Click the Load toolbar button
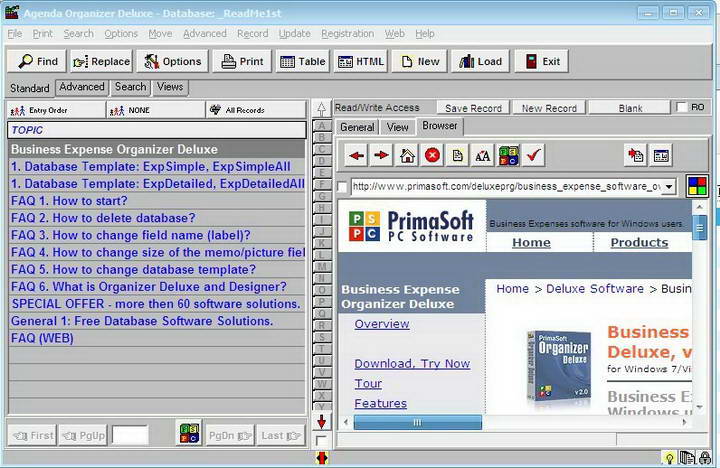 click(x=480, y=61)
